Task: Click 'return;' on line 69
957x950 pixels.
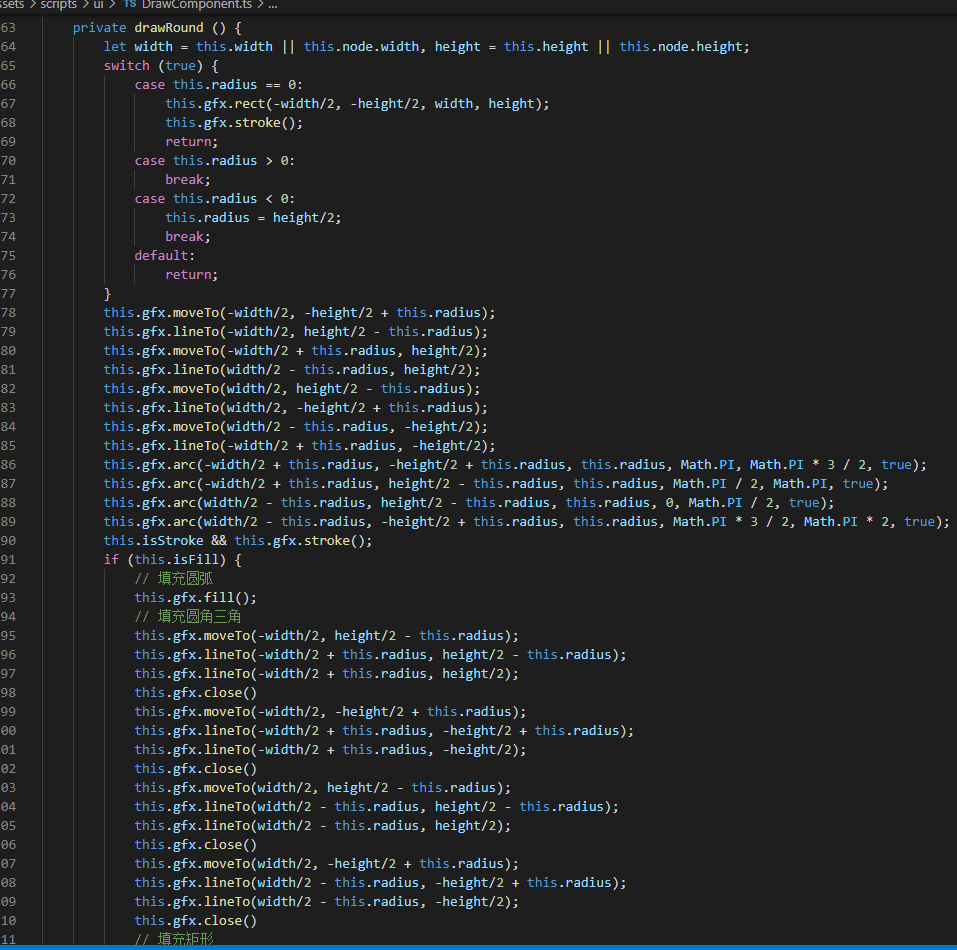Action: click(x=192, y=142)
